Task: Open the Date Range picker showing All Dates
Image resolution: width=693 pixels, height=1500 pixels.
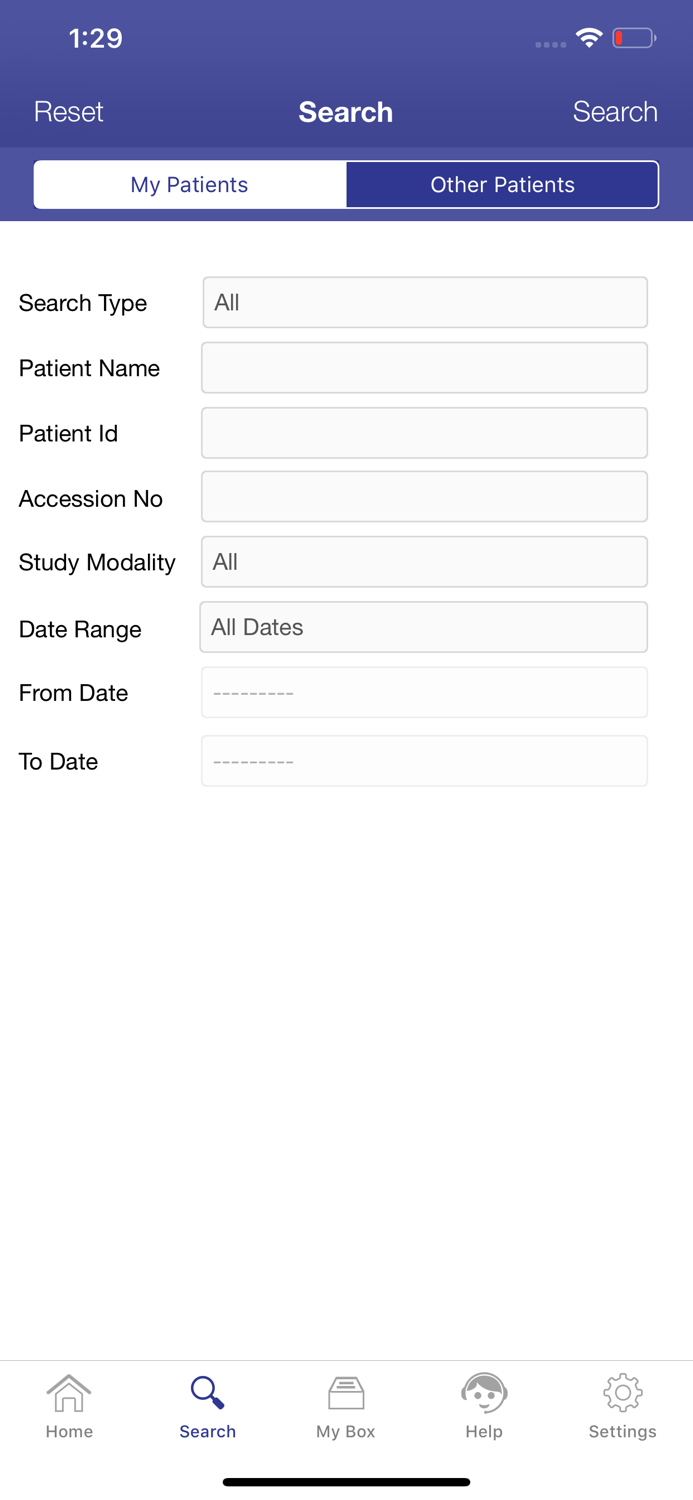Action: click(424, 627)
